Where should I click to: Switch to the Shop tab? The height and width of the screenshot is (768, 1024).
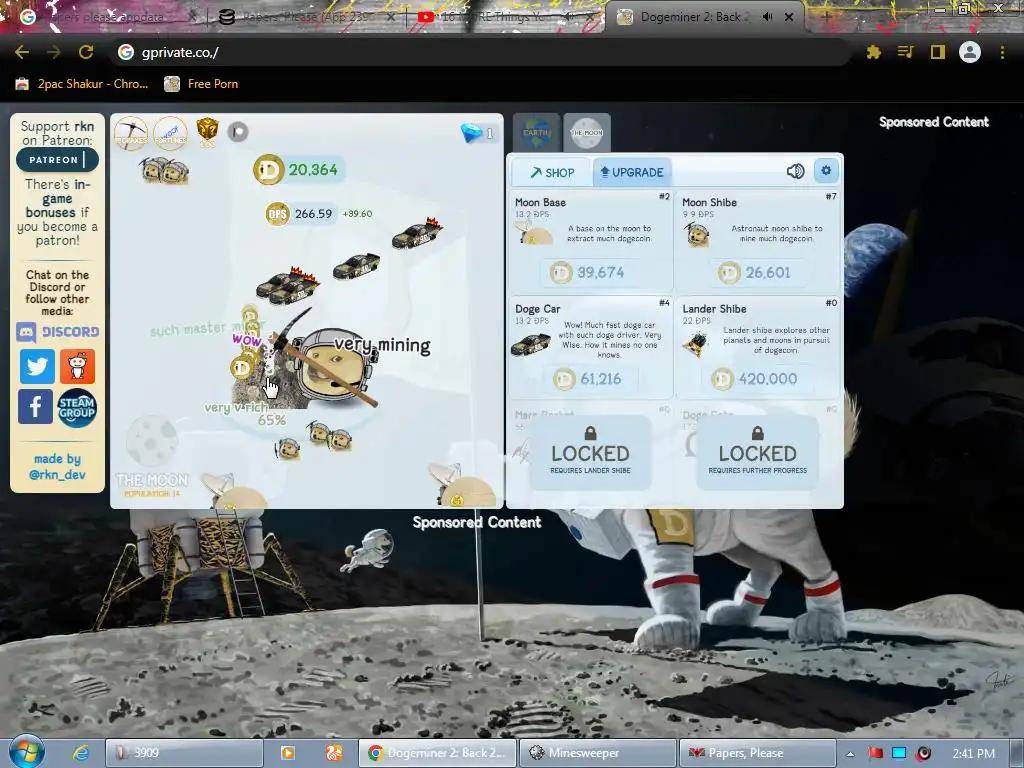click(x=552, y=172)
